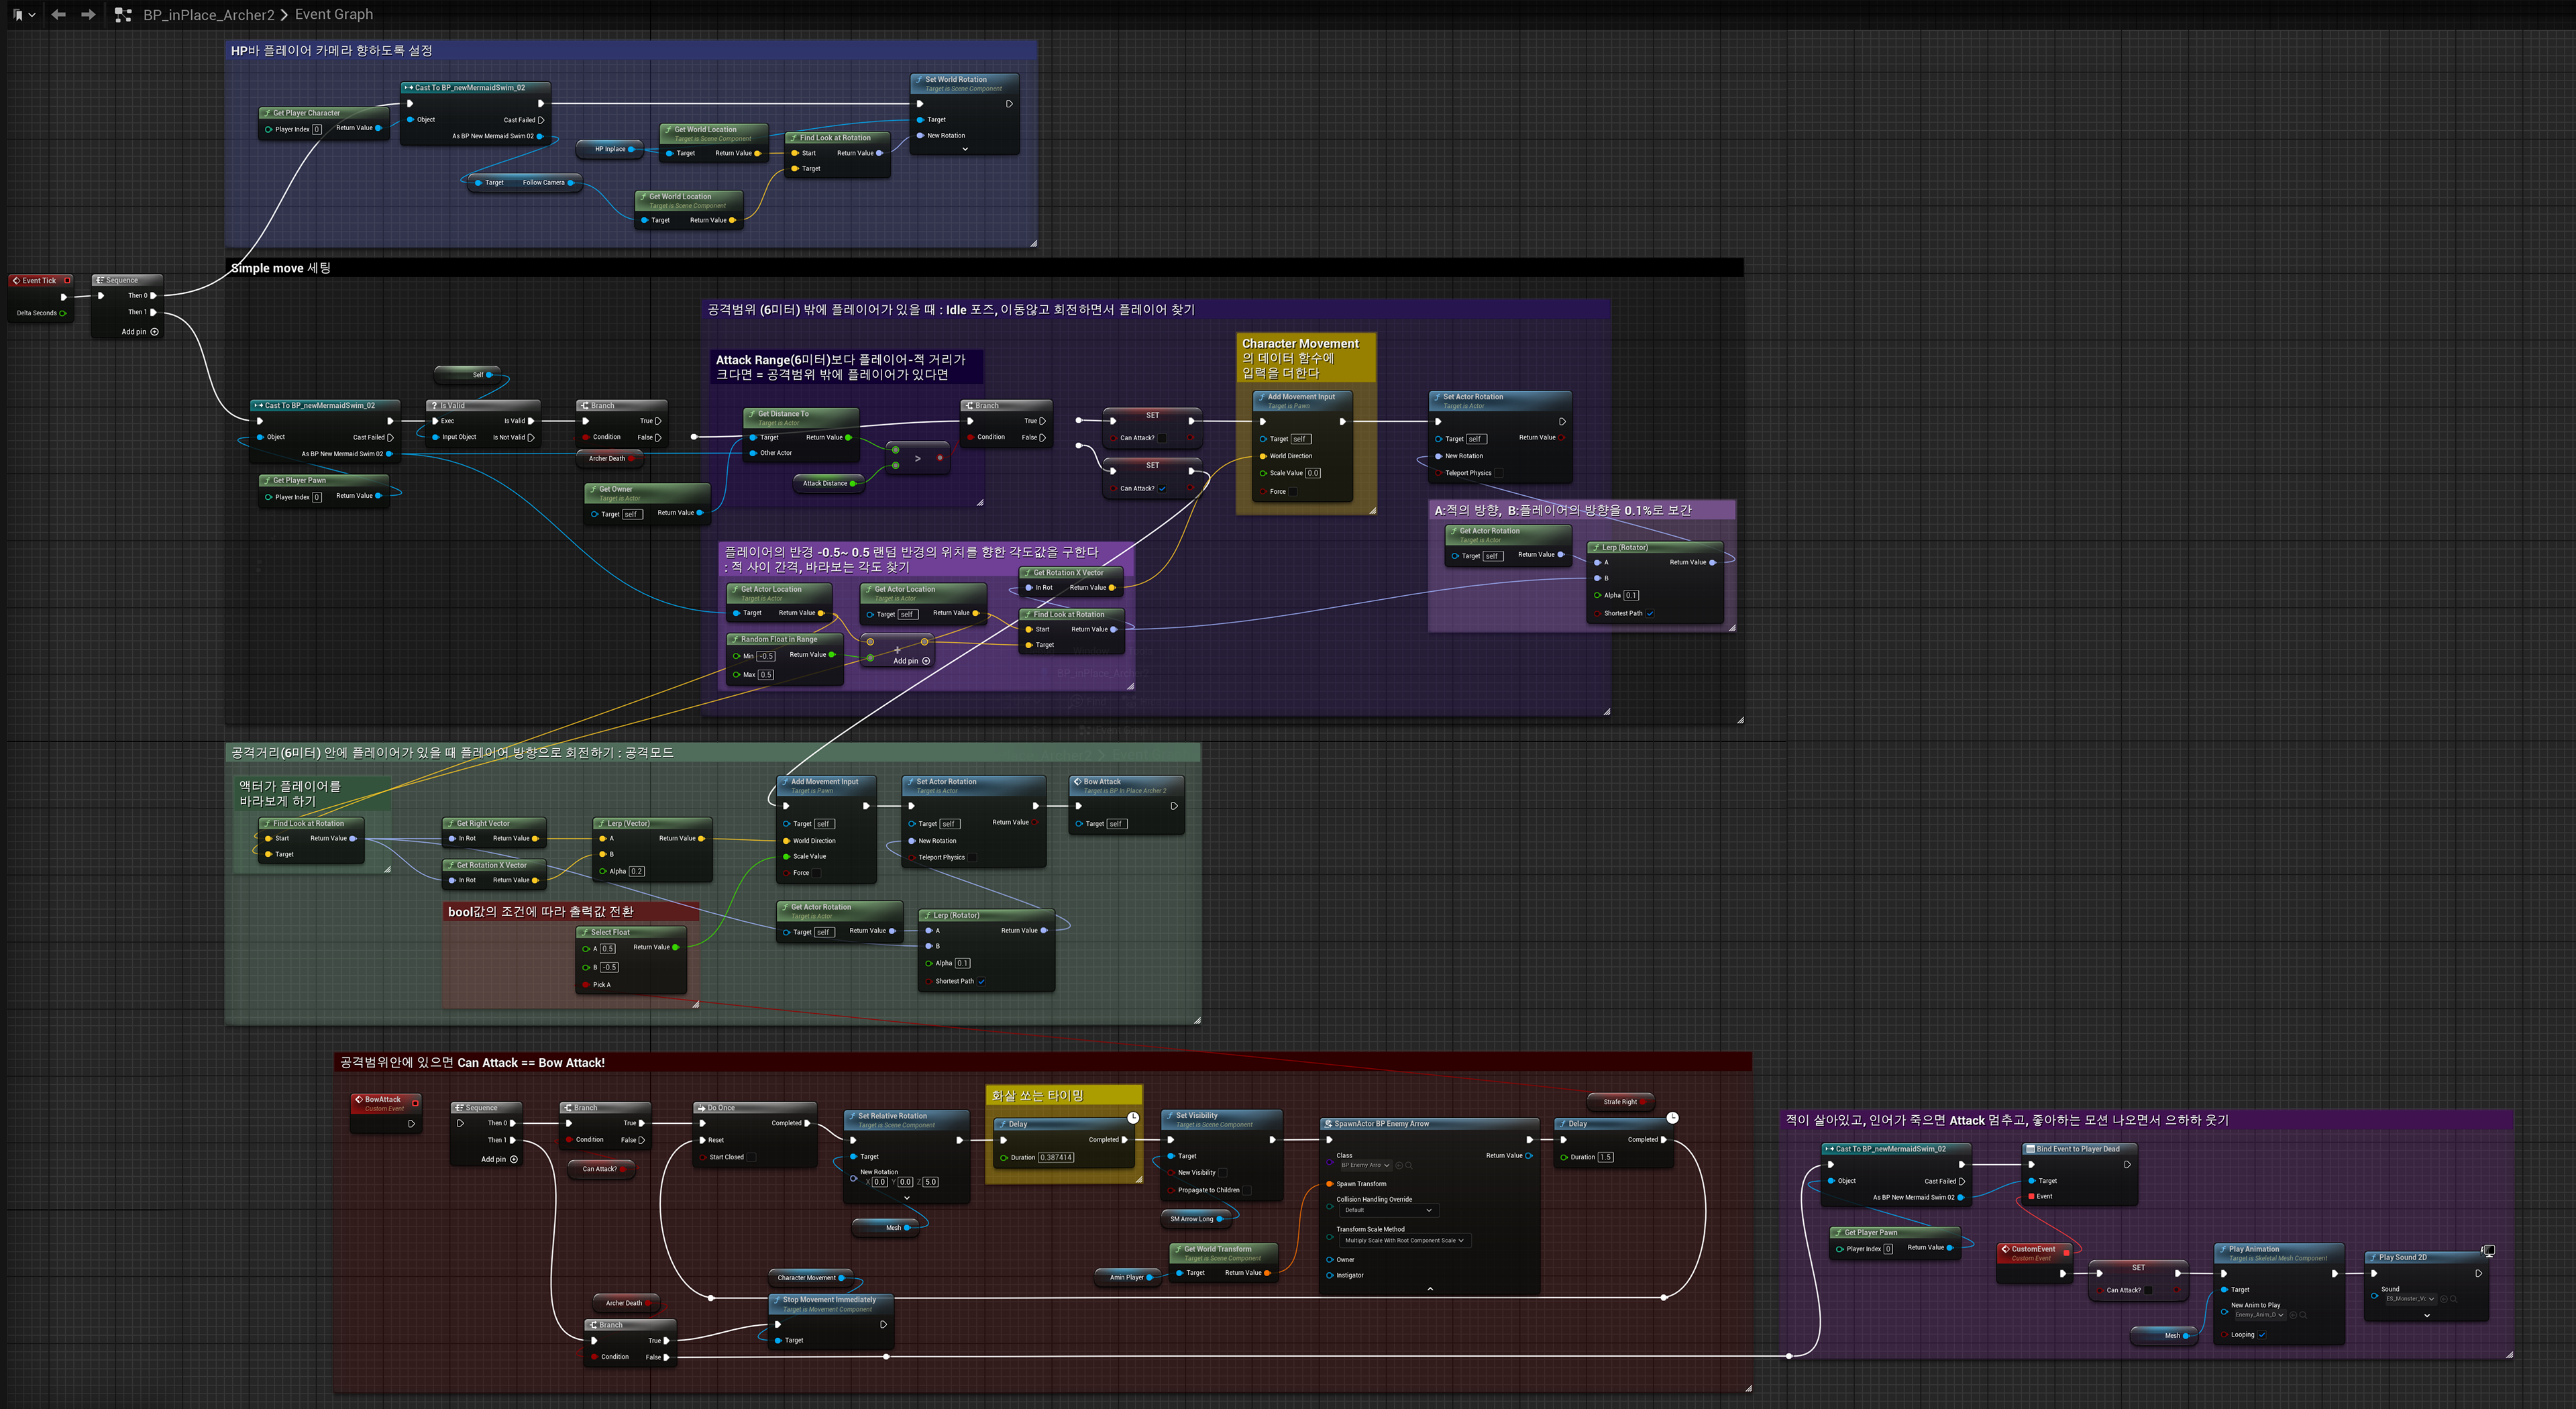Click Add pin on BowAttack's Sequence node
This screenshot has width=2576, height=1409.
499,1159
